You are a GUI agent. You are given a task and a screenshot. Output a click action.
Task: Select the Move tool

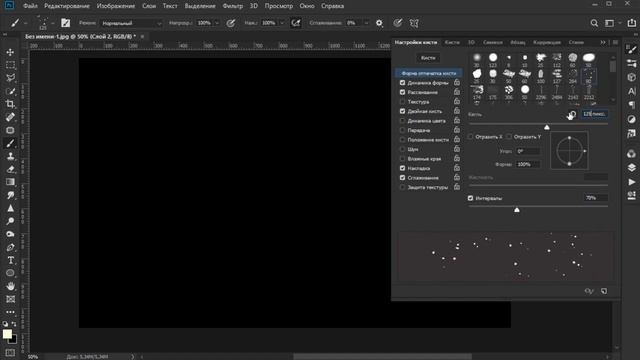pos(10,52)
